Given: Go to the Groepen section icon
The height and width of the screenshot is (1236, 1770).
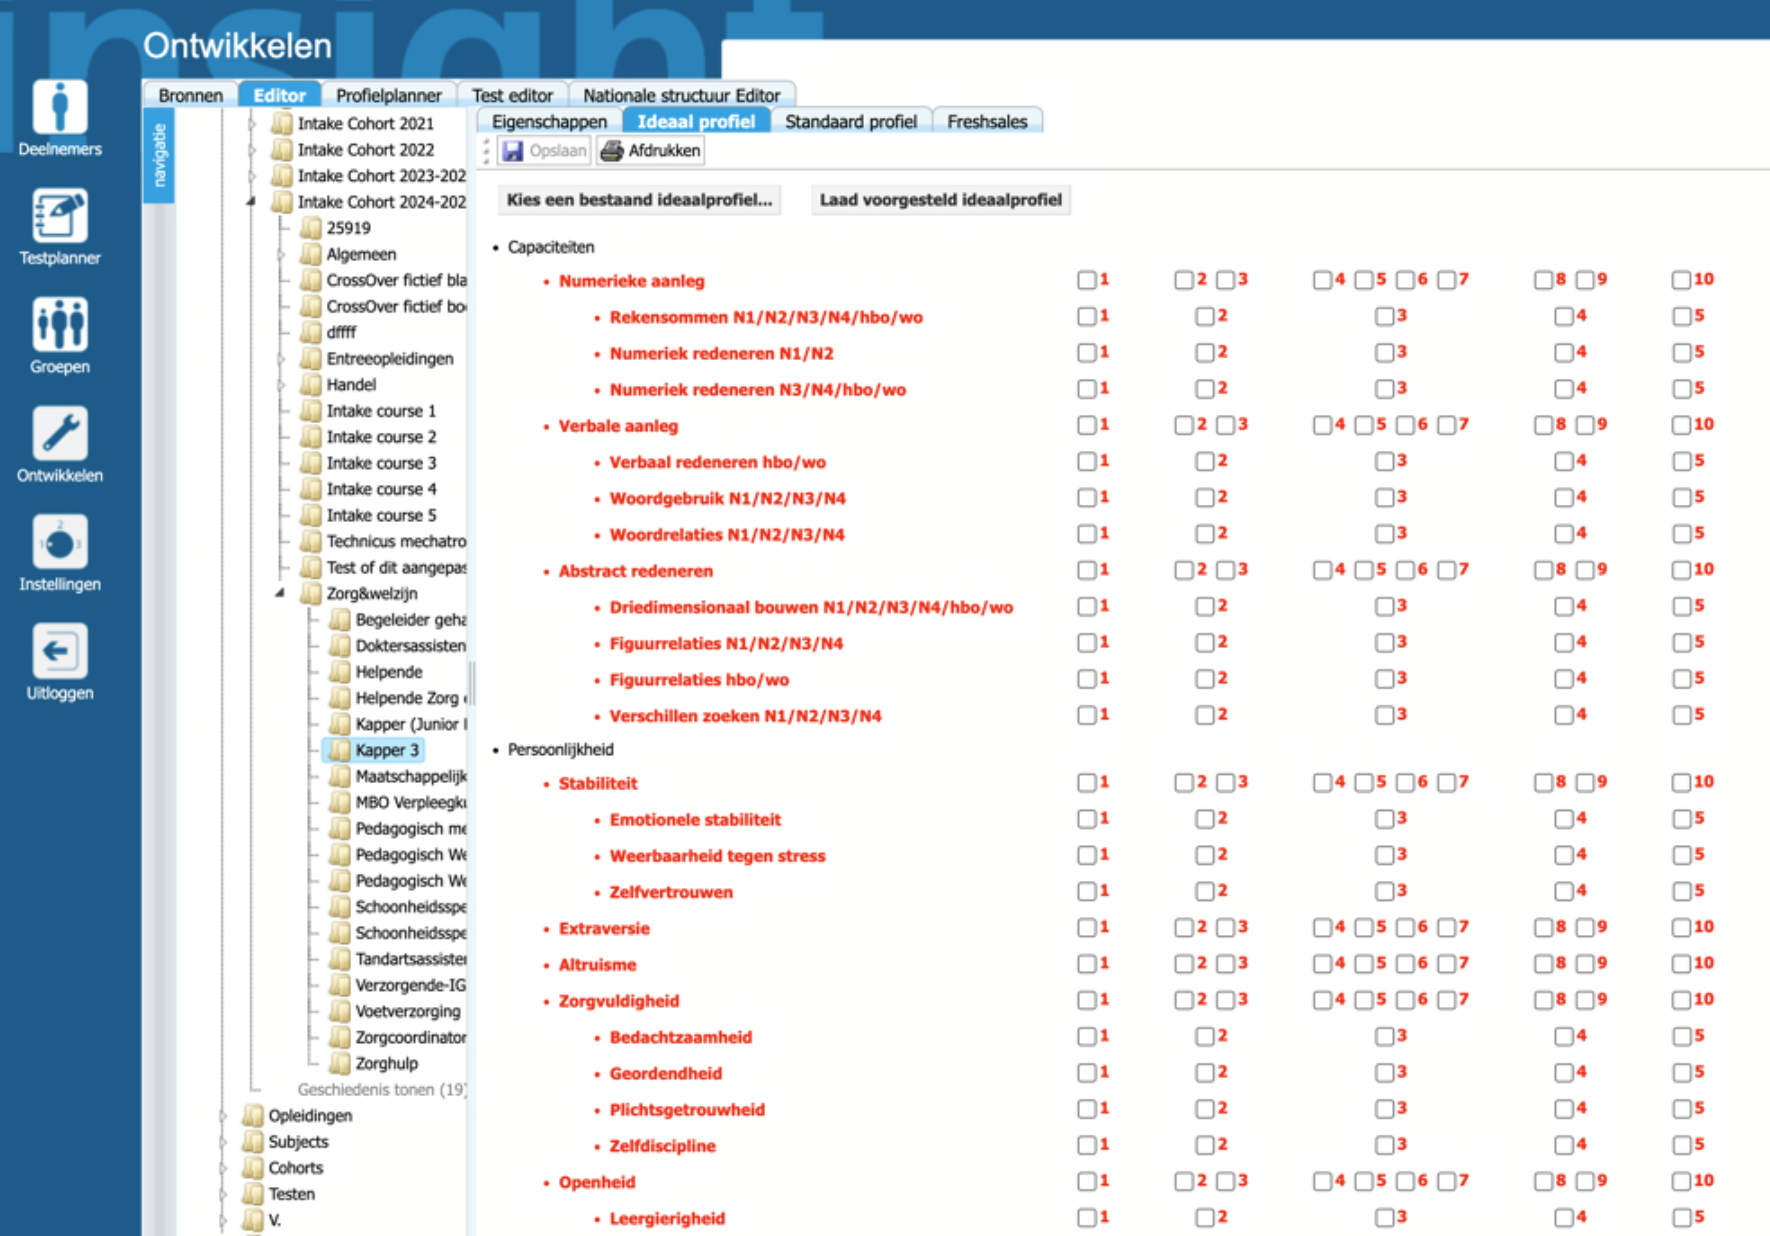Looking at the screenshot, I should [x=60, y=325].
